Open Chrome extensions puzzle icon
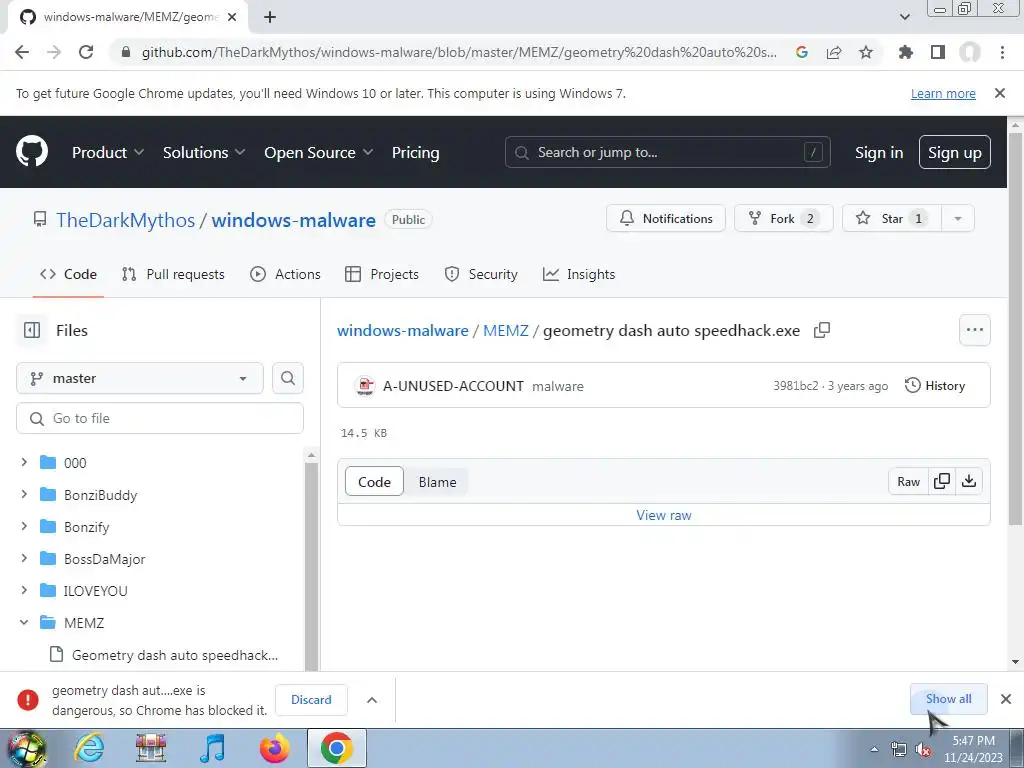This screenshot has height=768, width=1024. tap(906, 52)
